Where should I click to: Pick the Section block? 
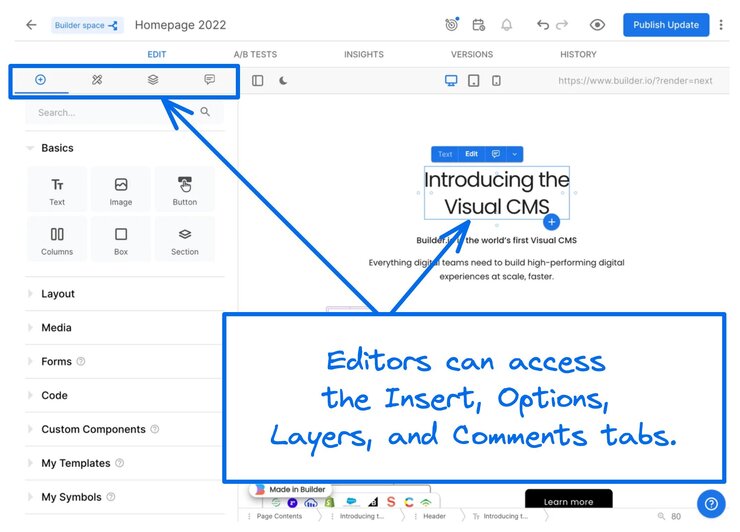[x=185, y=239]
